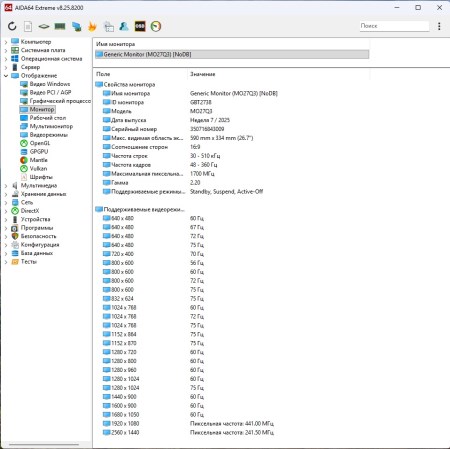Click the clipboard report toolbar icon

(x=108, y=26)
